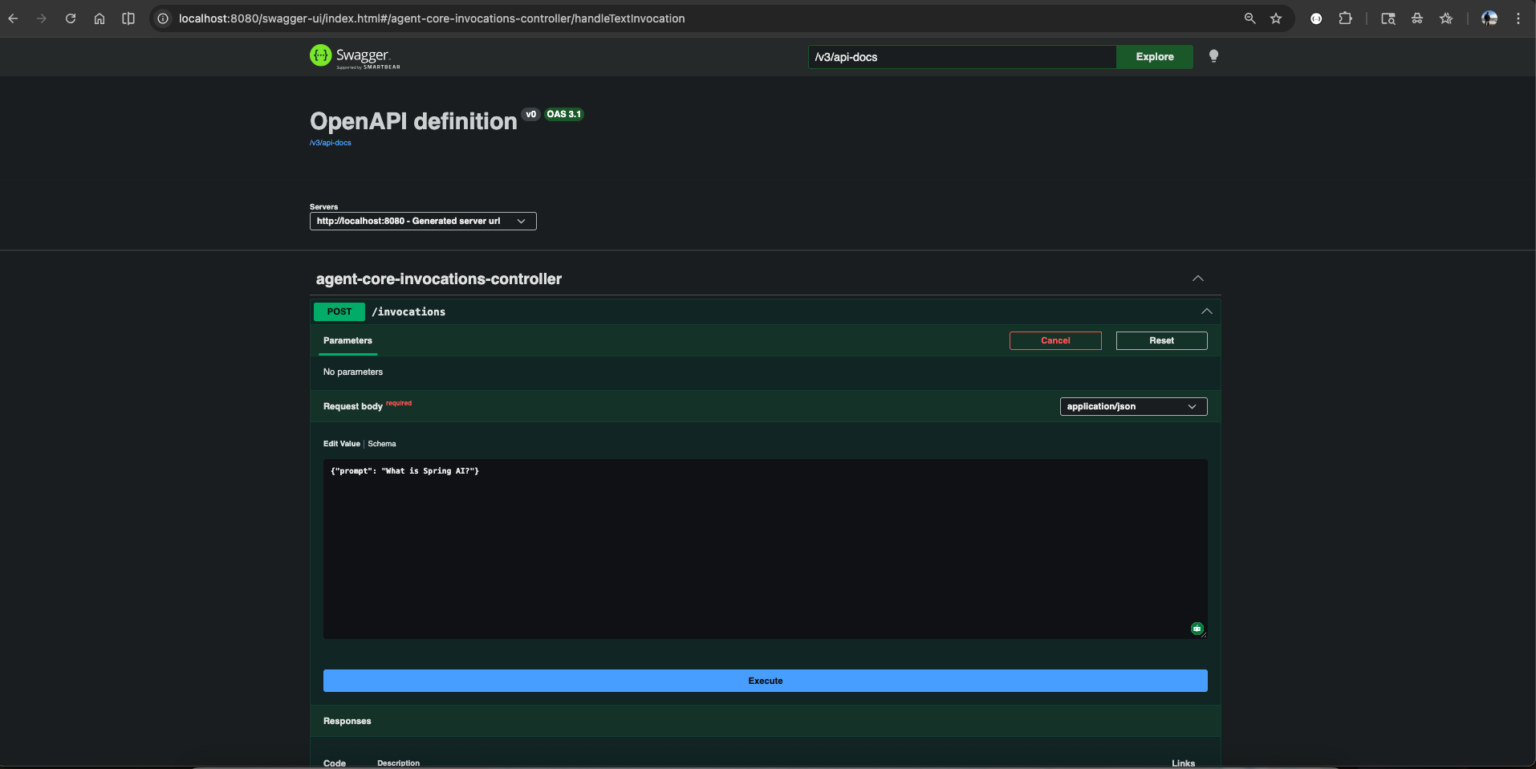
Task: View site information icon beside URL
Action: click(x=163, y=18)
